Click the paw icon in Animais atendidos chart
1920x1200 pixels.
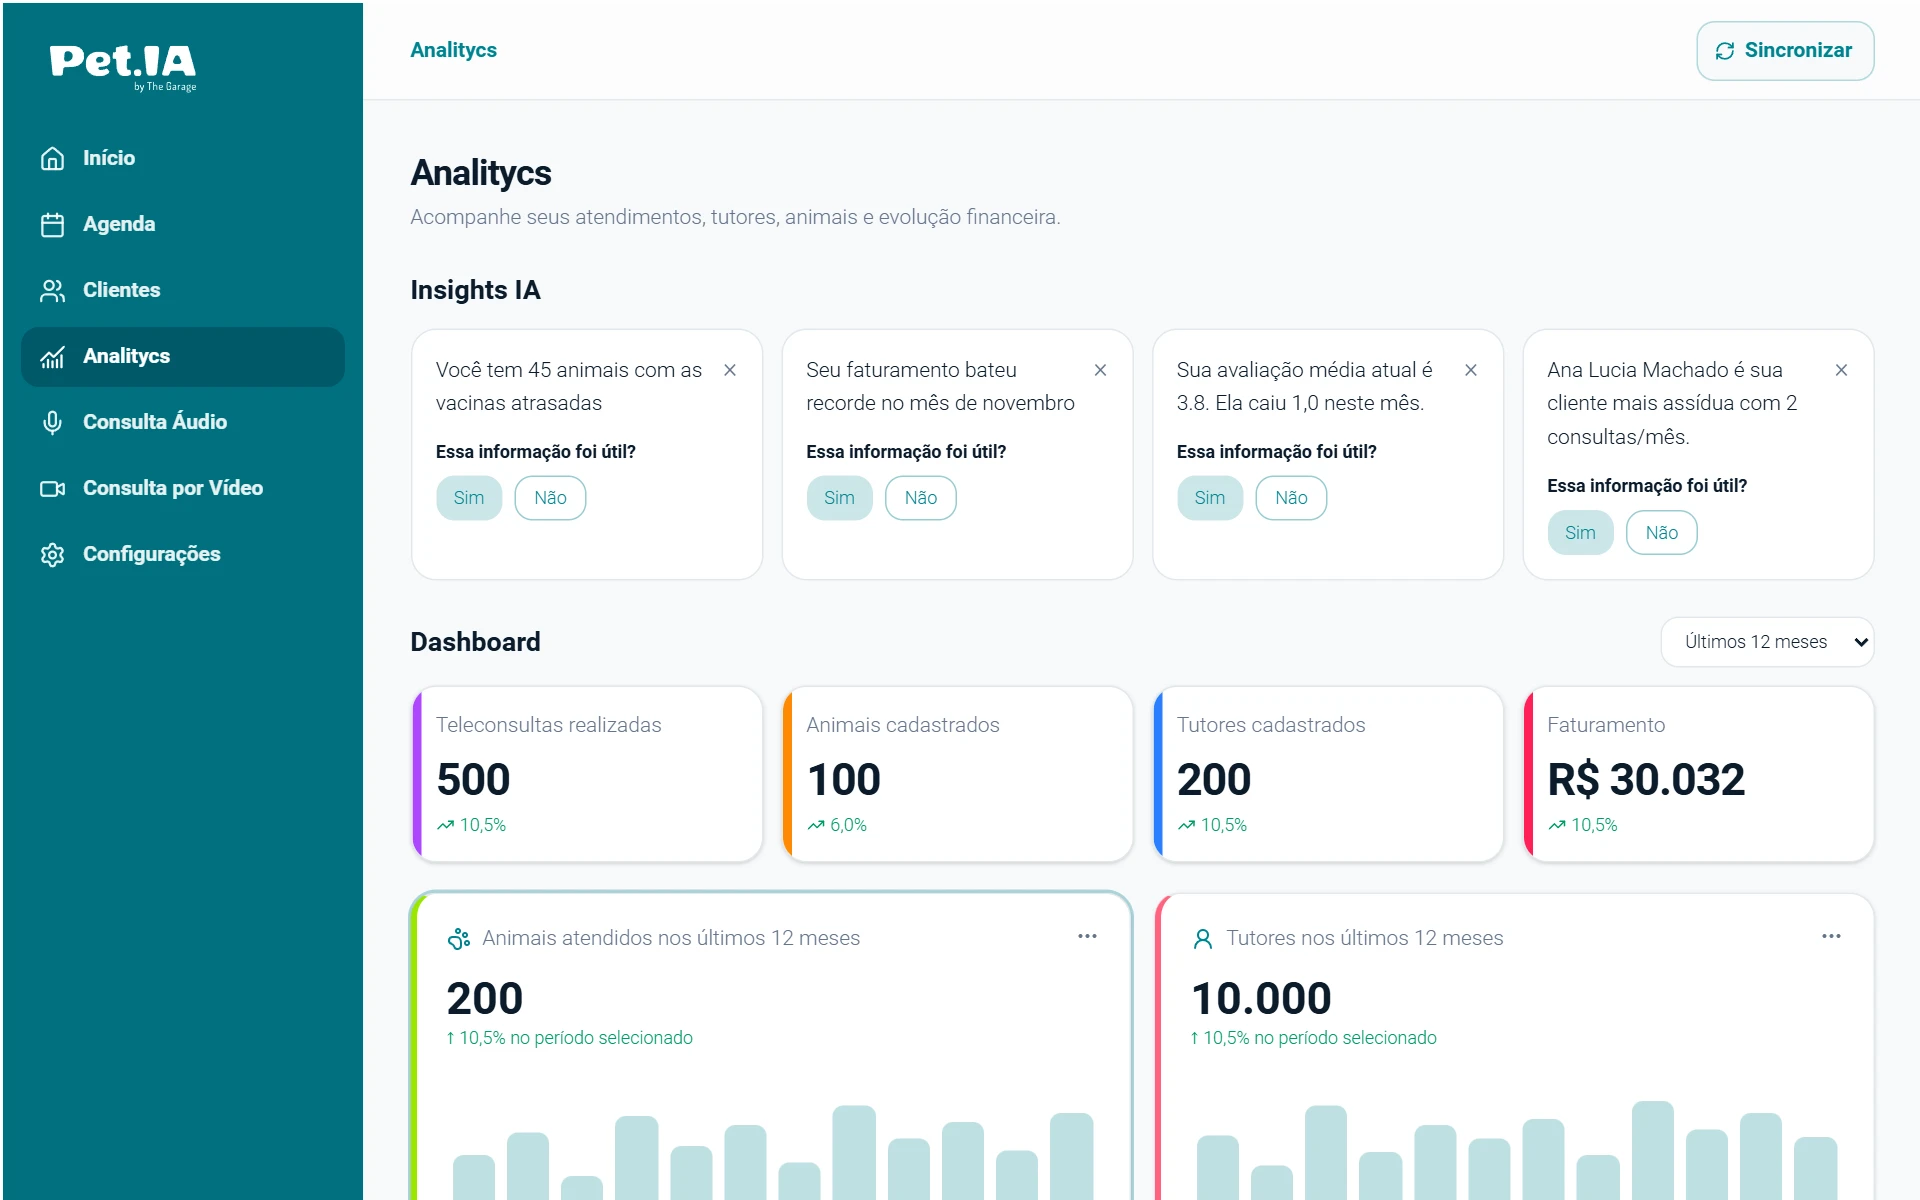459,938
